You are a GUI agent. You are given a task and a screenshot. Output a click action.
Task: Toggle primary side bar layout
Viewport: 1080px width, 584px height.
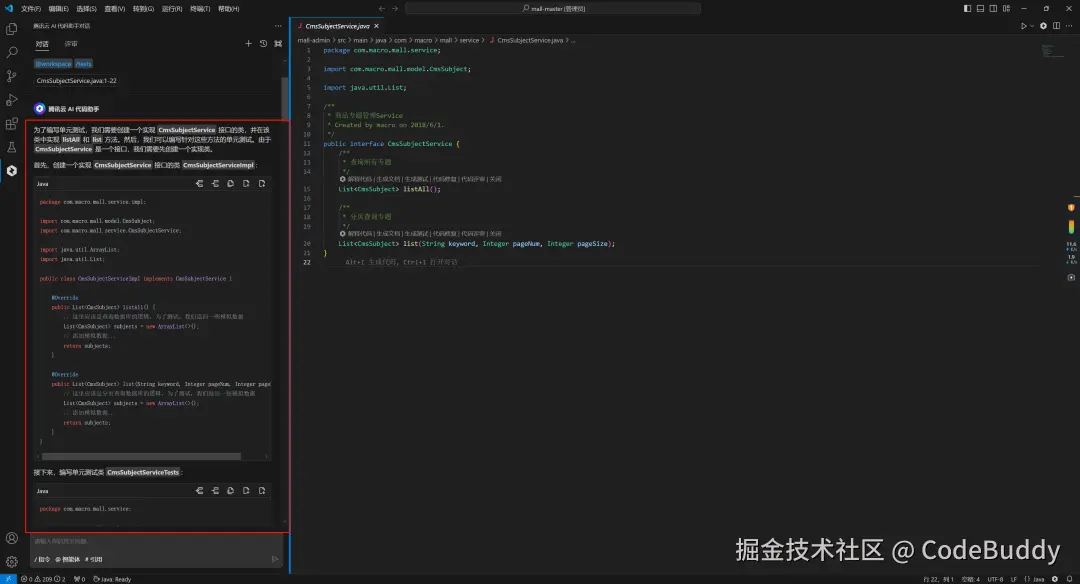pos(967,8)
